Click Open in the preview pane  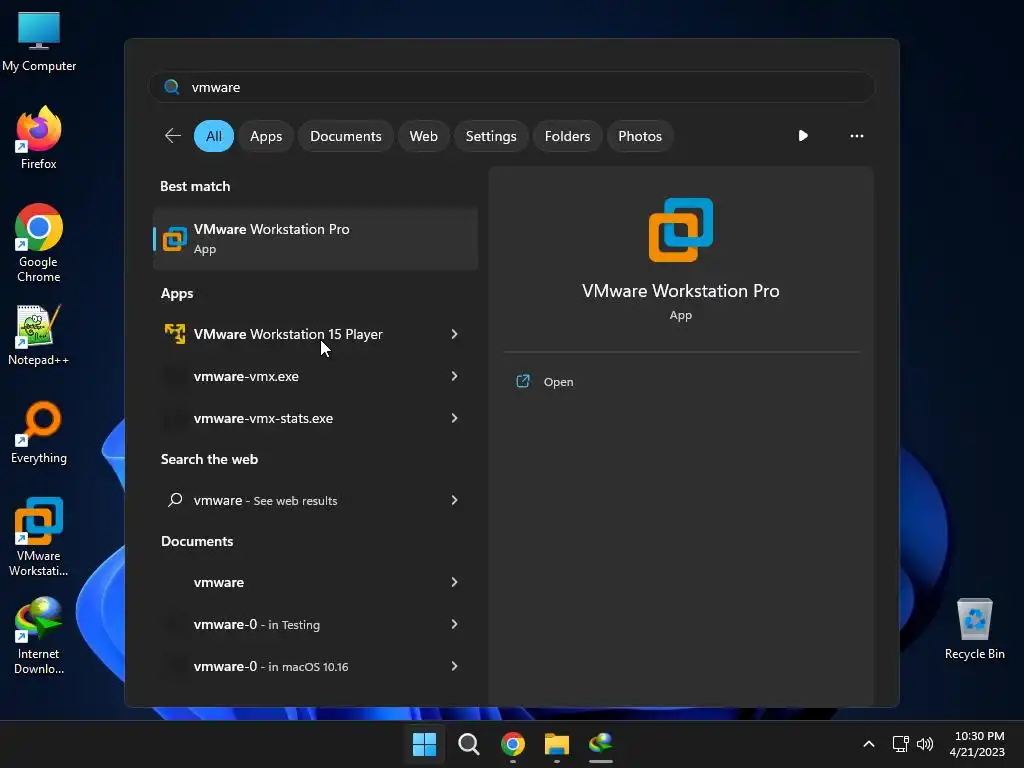tap(558, 382)
